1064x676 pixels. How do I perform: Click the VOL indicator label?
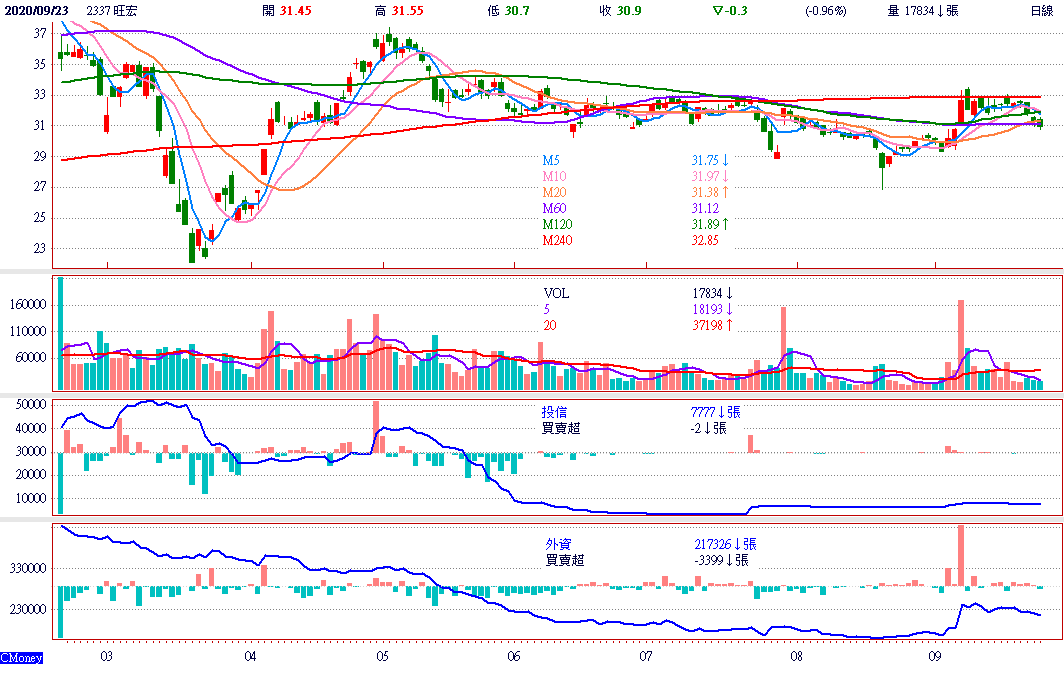556,294
